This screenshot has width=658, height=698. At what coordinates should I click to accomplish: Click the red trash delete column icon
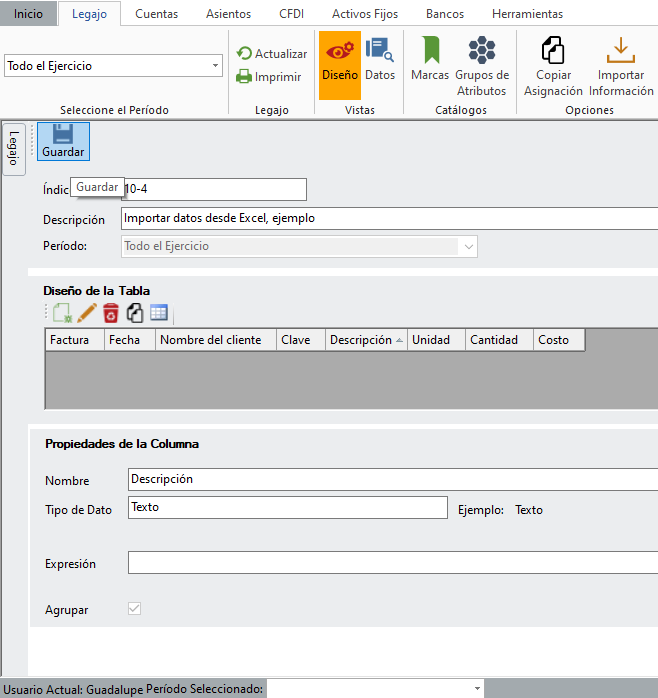(x=110, y=314)
